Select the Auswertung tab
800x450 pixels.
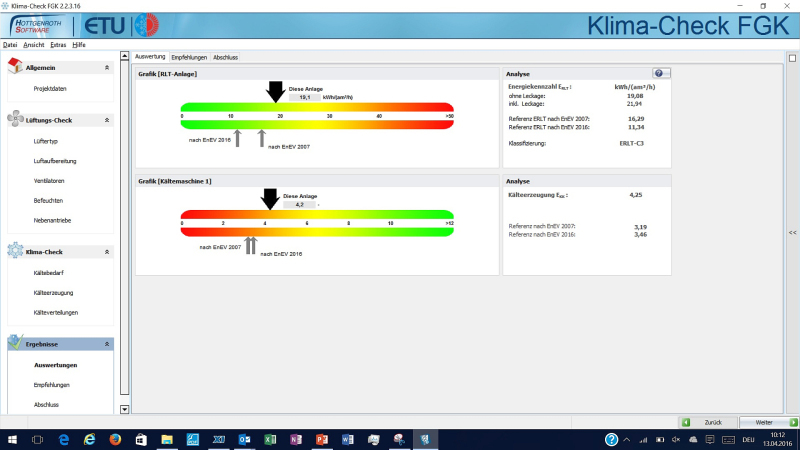tap(150, 57)
